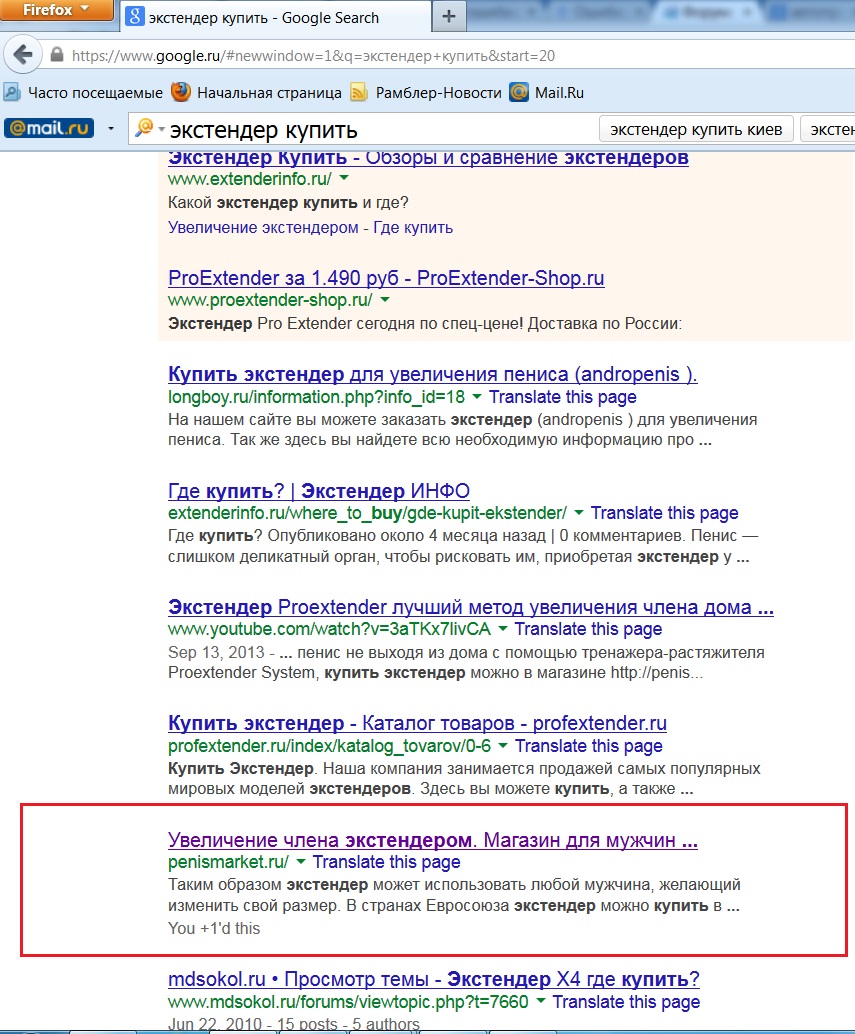This screenshot has width=855, height=1034.
Task: Open 'Где купить? | Экстендер ИНФО' result
Action: 319,491
